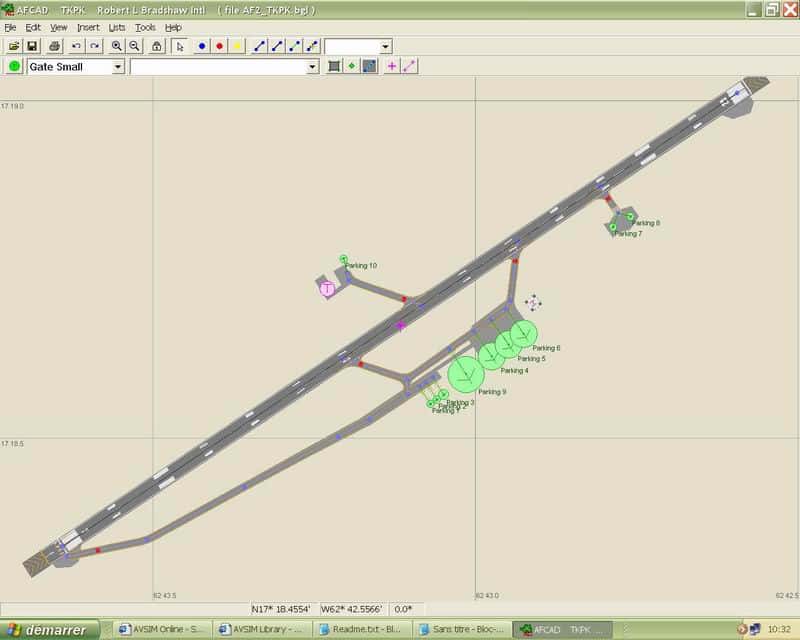Toggle the red dot node tool

point(220,46)
